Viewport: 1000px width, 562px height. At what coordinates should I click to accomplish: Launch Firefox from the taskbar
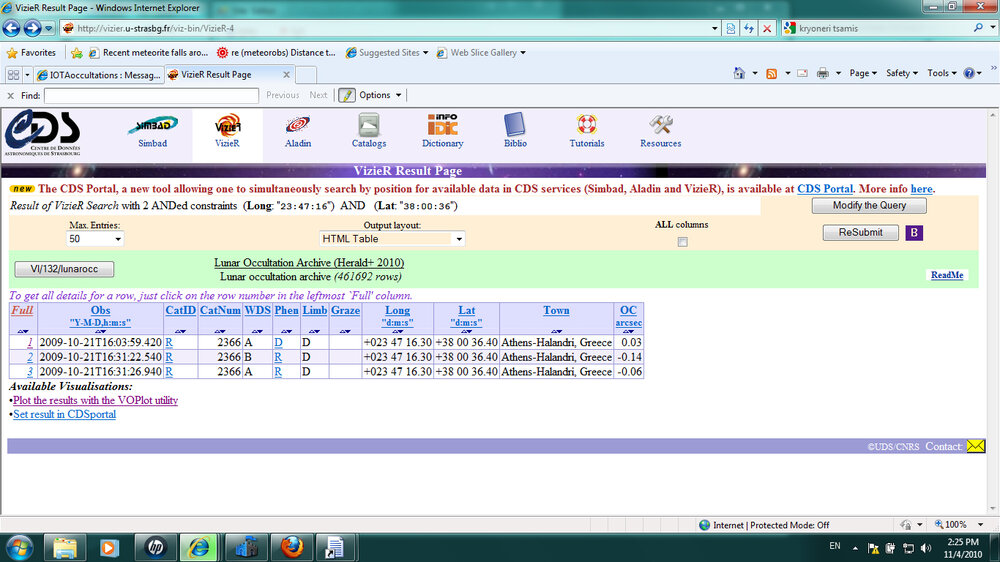[x=291, y=547]
